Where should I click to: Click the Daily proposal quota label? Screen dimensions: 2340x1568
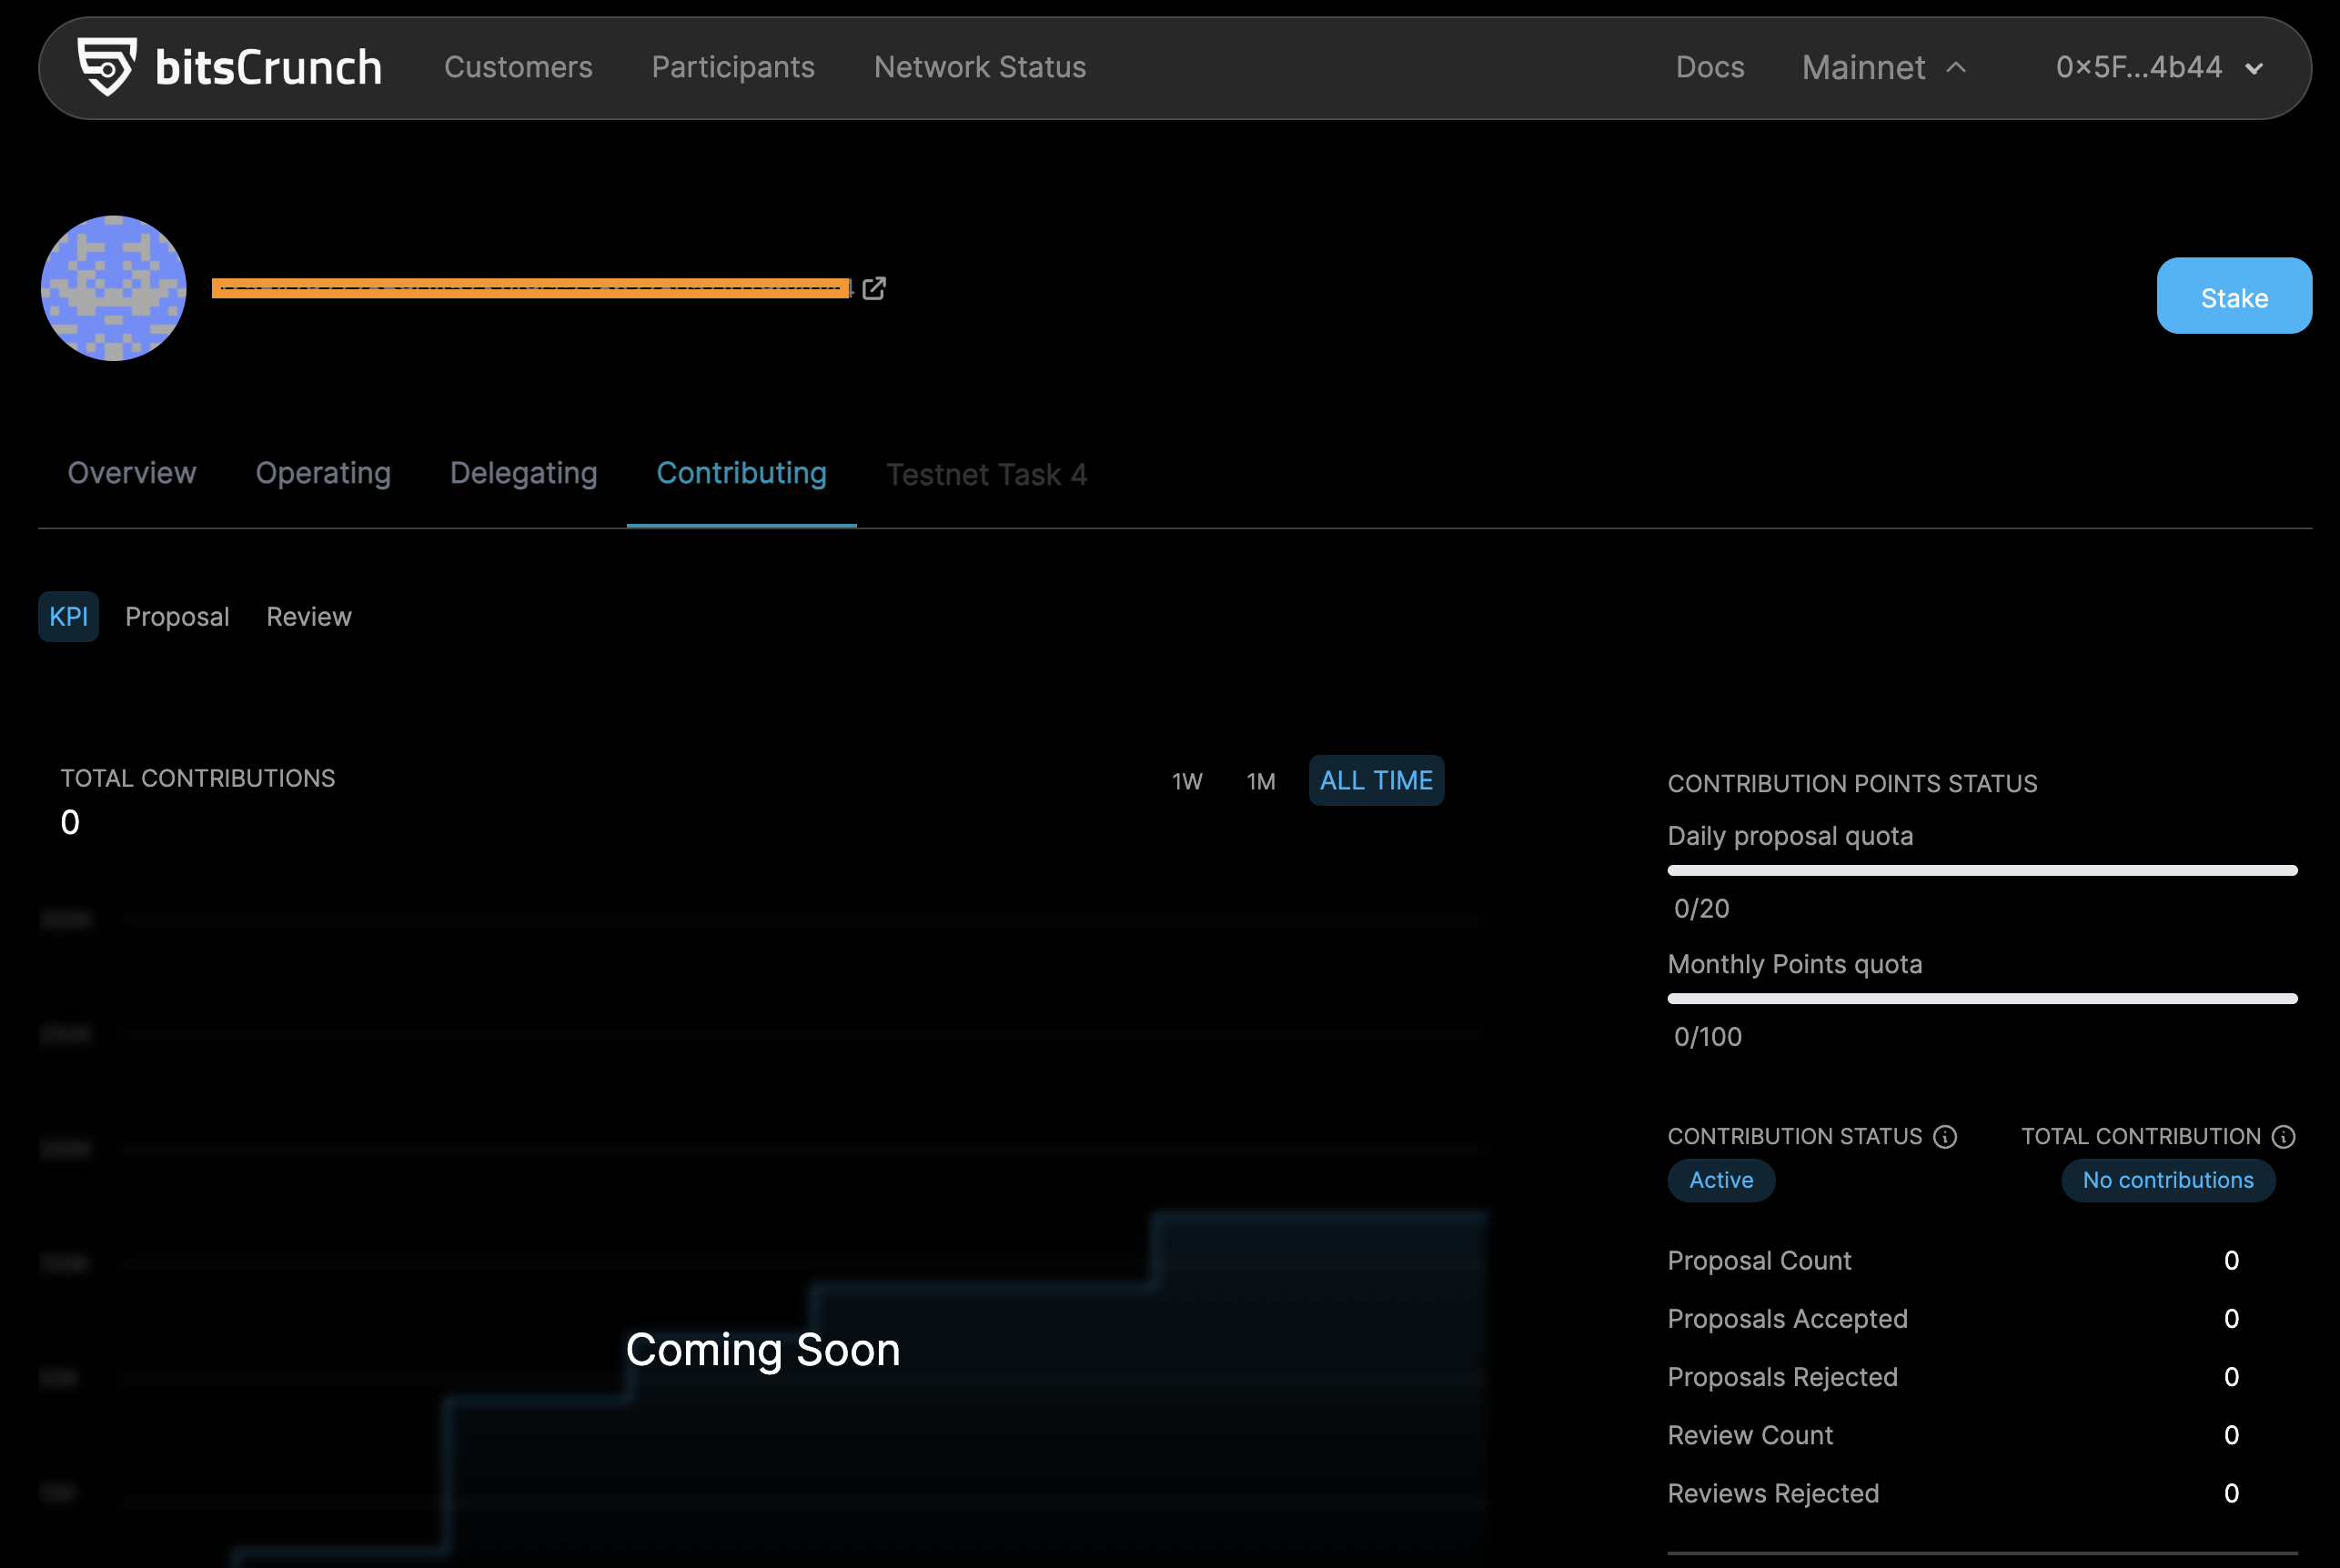coord(1790,836)
